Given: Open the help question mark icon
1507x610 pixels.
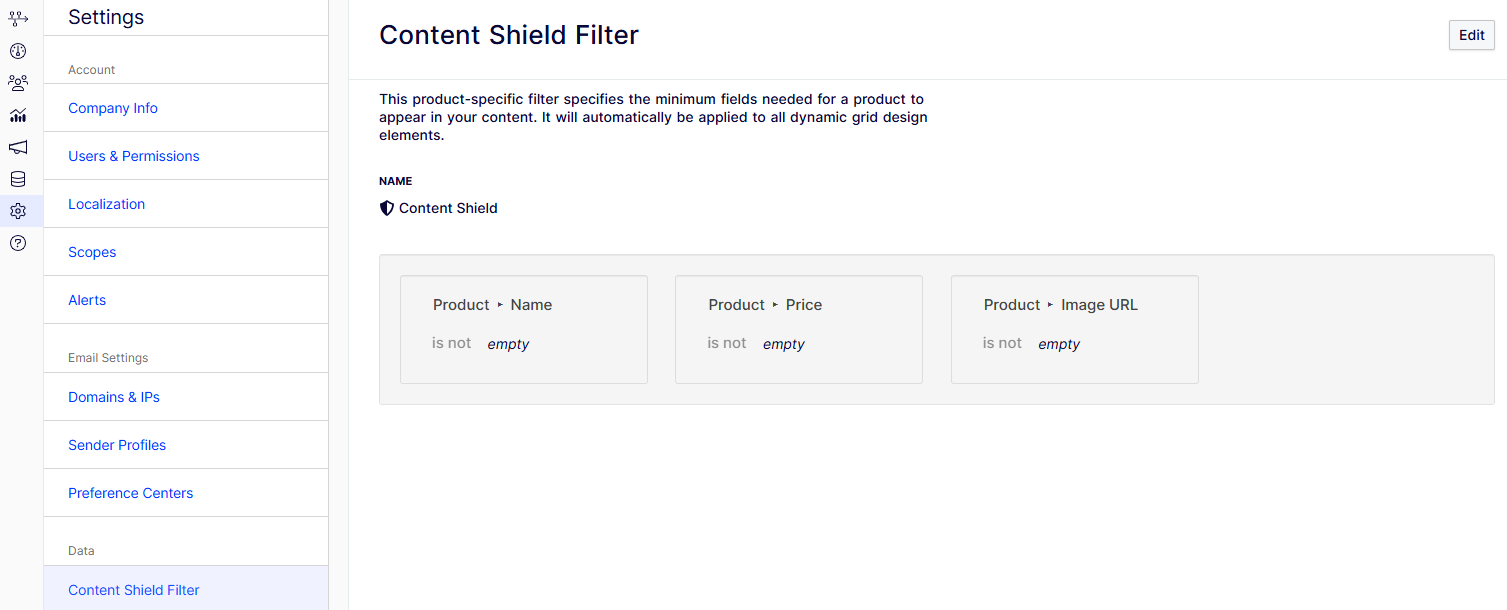Looking at the screenshot, I should click(x=18, y=243).
